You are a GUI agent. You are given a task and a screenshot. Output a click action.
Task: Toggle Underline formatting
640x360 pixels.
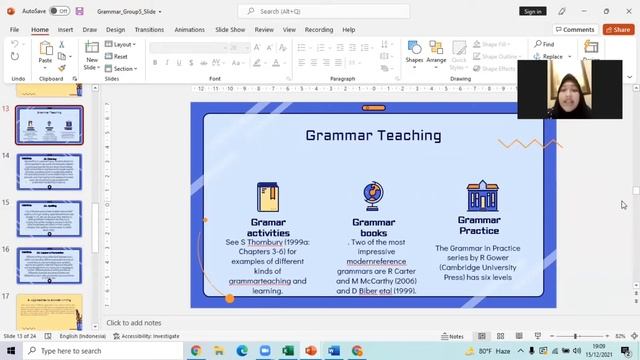(178, 63)
